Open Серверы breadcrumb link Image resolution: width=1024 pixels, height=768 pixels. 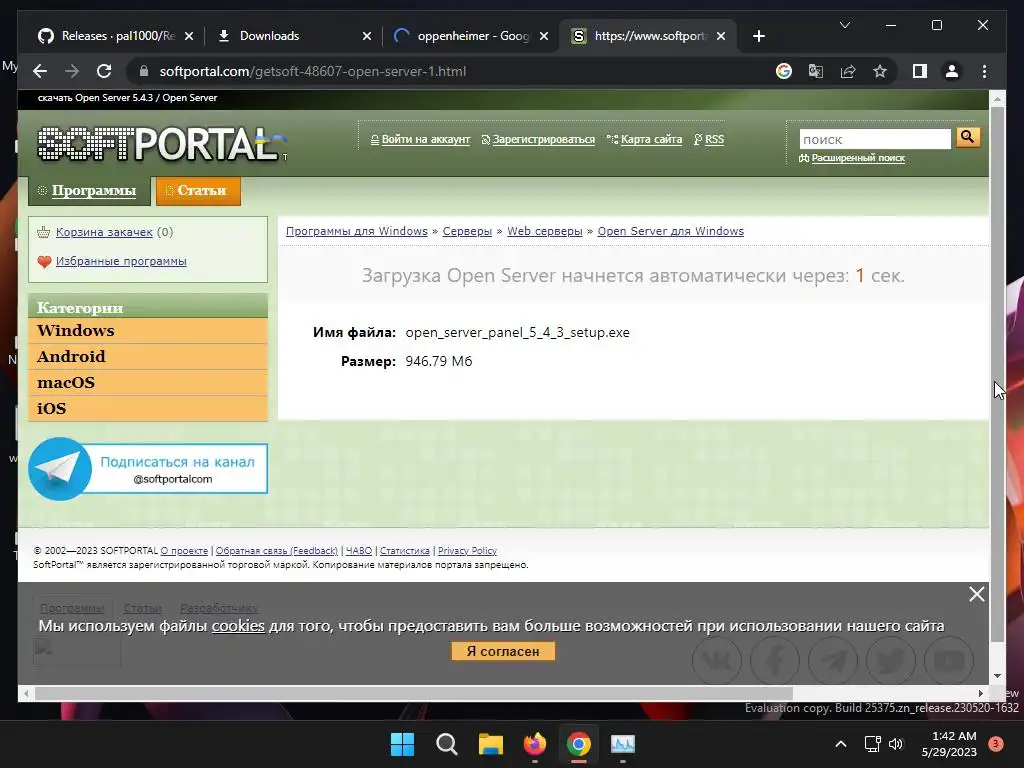467,231
